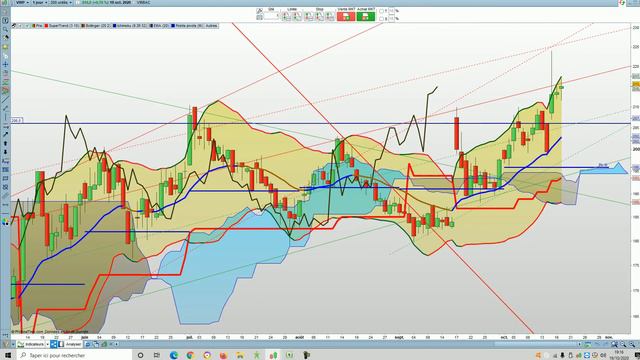Click the first Limite order icon

click(286, 16)
